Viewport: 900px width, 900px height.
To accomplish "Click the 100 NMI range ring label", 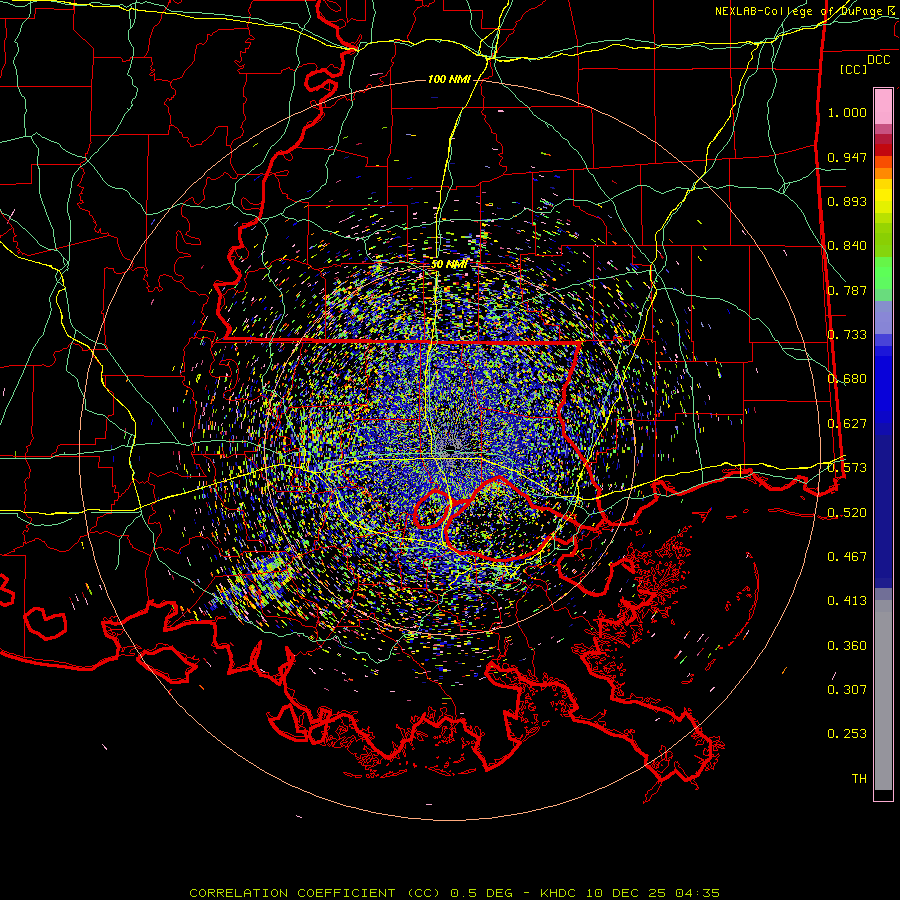I will coord(448,79).
